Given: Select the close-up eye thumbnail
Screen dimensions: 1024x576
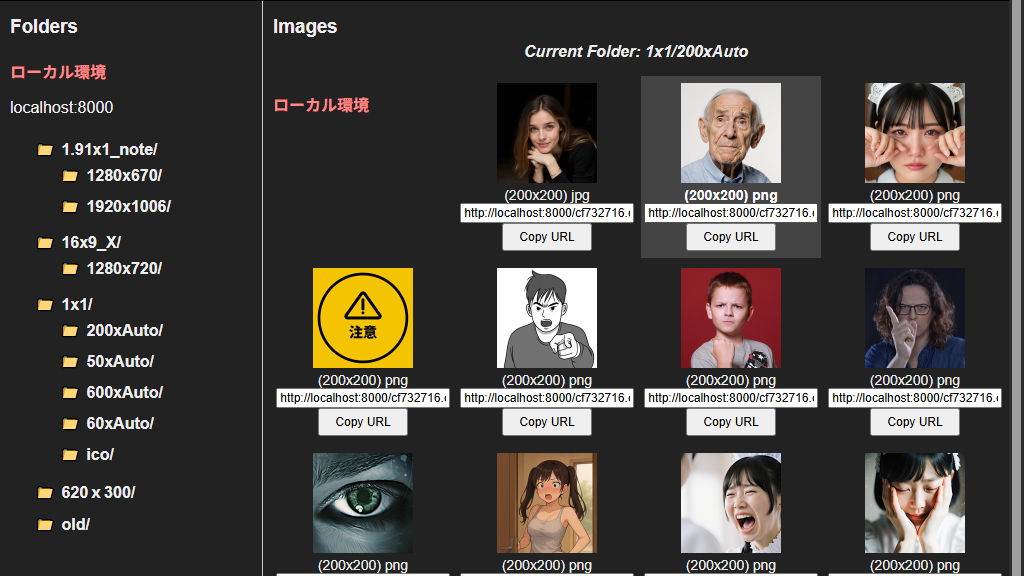Looking at the screenshot, I should click(x=363, y=503).
